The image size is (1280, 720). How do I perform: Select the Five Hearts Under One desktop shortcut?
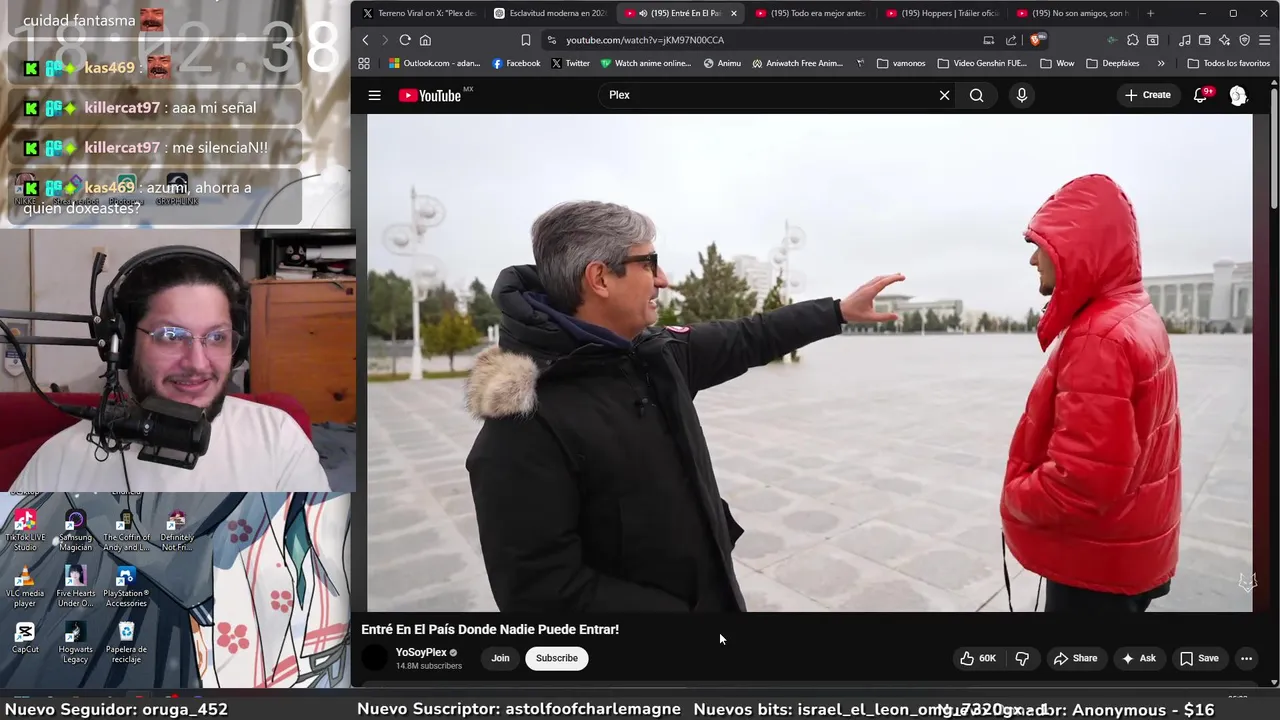pyautogui.click(x=75, y=587)
